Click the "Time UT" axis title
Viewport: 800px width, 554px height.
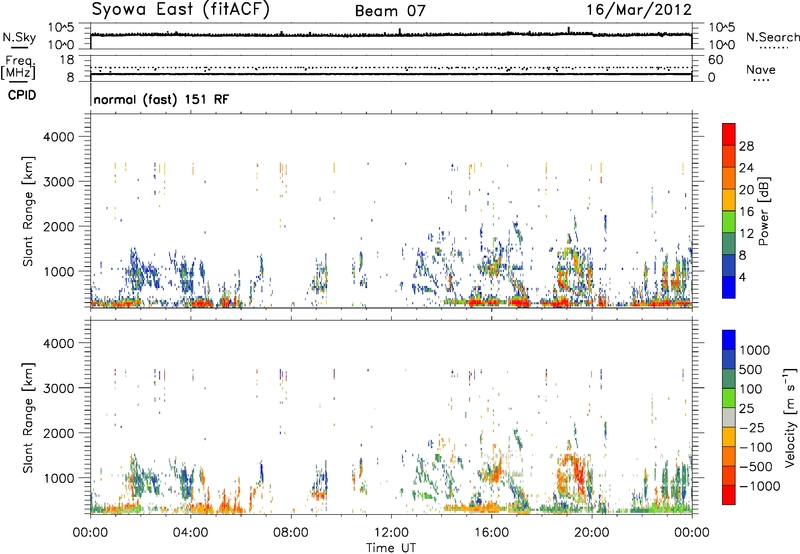(x=391, y=547)
